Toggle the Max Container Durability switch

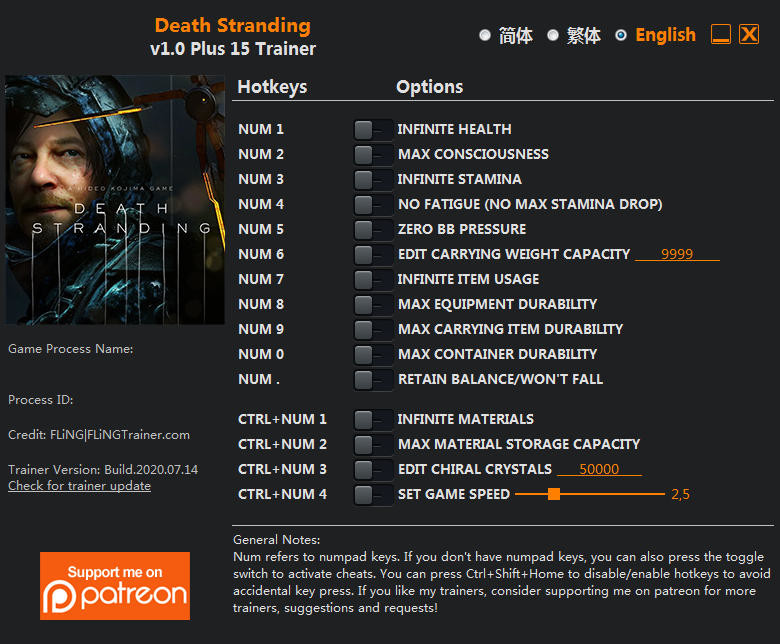[373, 355]
